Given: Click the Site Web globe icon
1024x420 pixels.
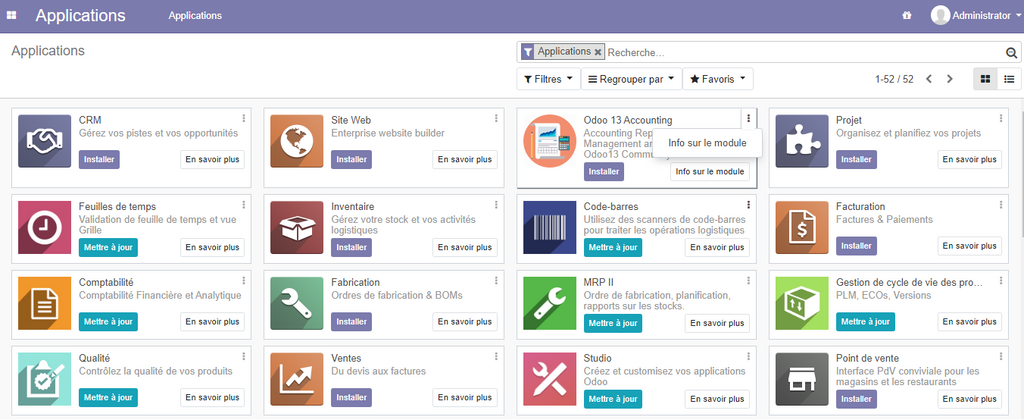Looking at the screenshot, I should pyautogui.click(x=296, y=142).
